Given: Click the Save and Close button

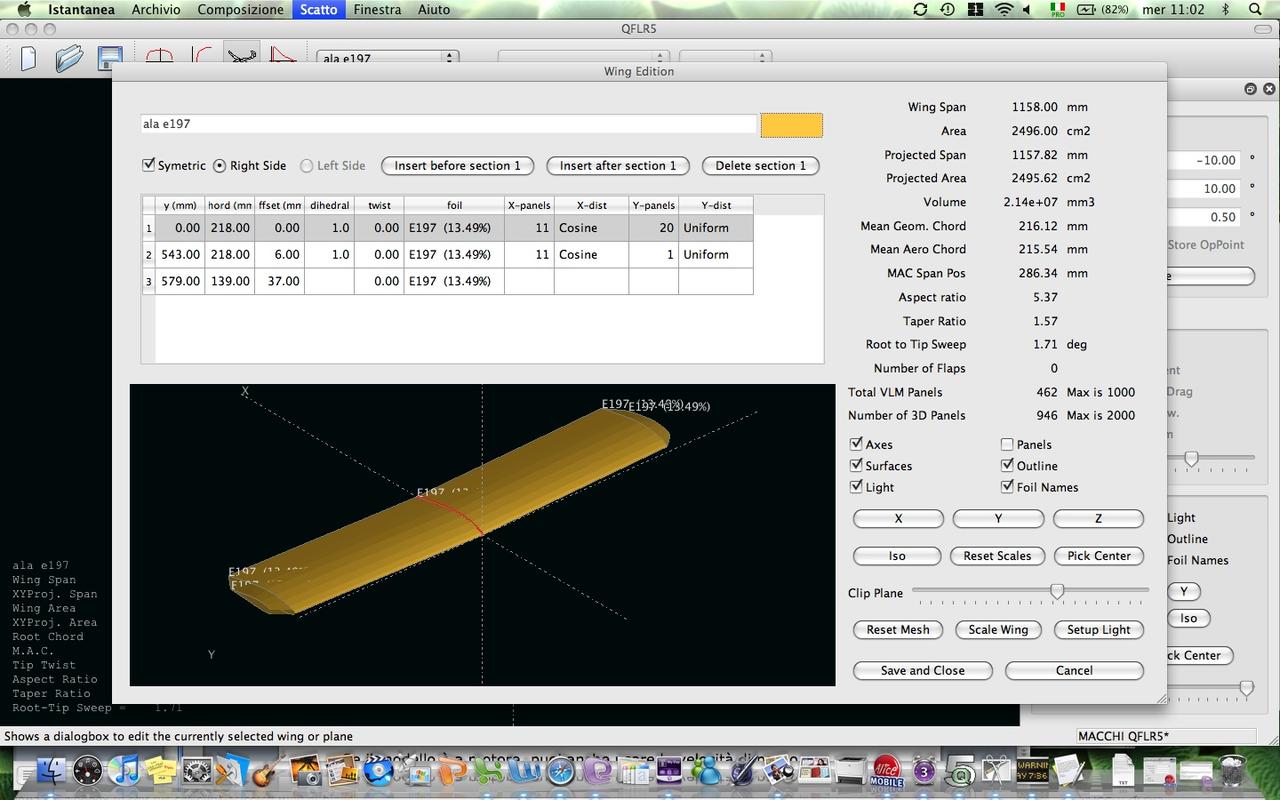Looking at the screenshot, I should 922,671.
